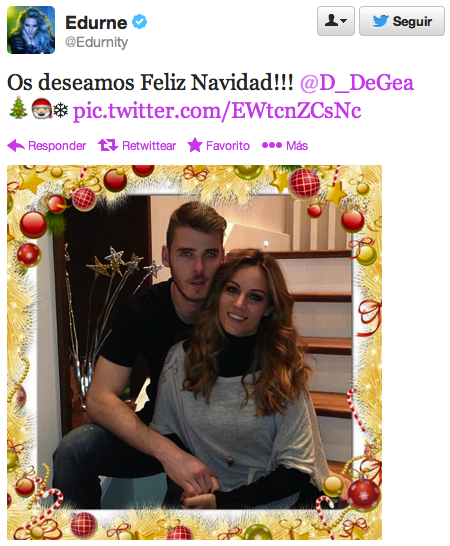The image size is (450, 546).
Task: Click the blue verified badge icon
Action: pos(140,22)
